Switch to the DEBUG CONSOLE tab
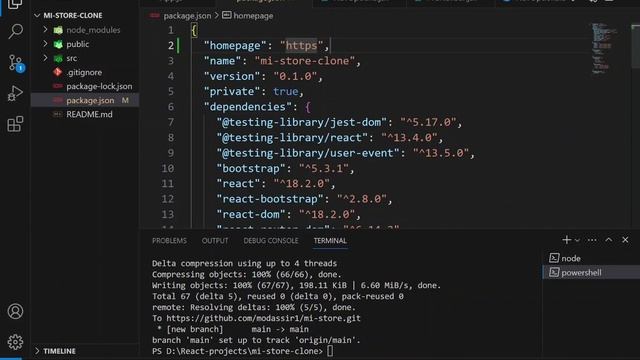This screenshot has height=360, width=640. (271, 241)
